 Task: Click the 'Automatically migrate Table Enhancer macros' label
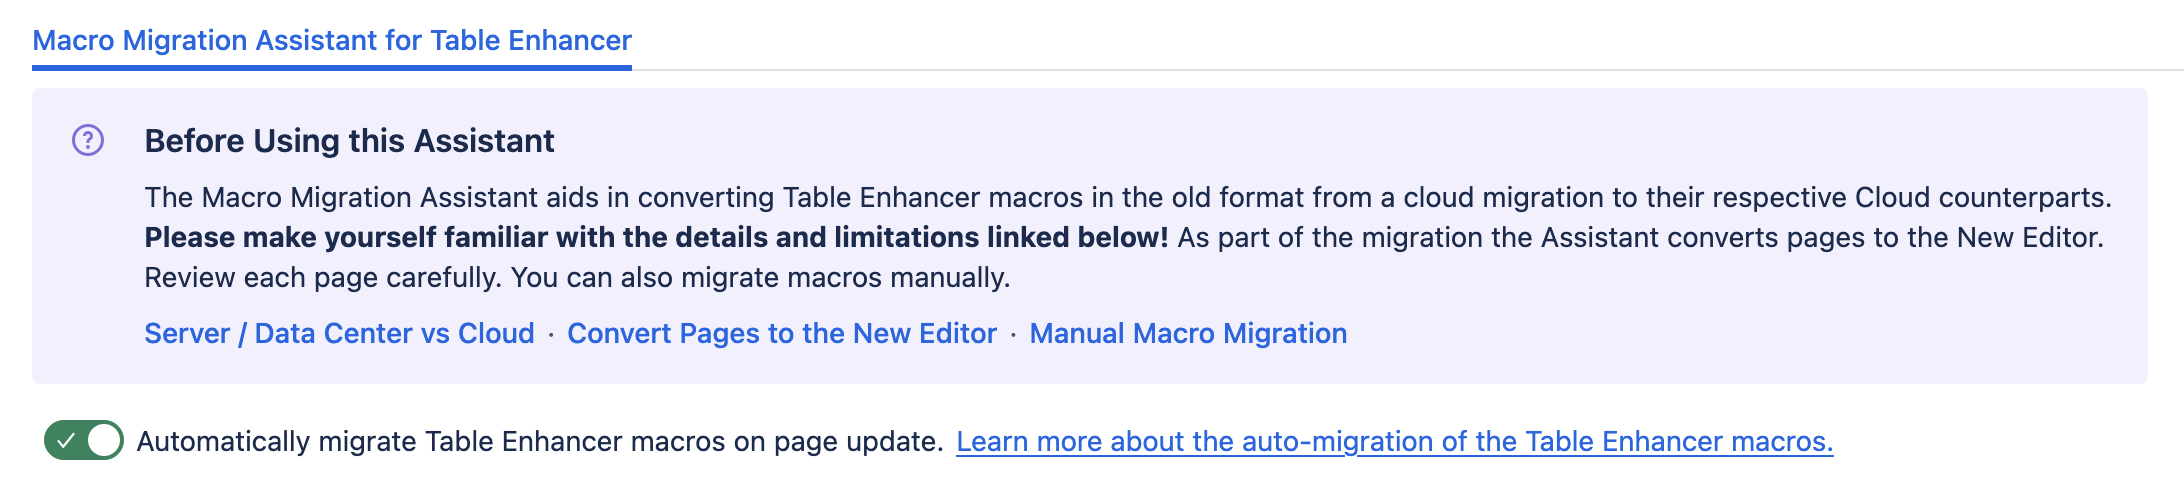click(x=540, y=441)
